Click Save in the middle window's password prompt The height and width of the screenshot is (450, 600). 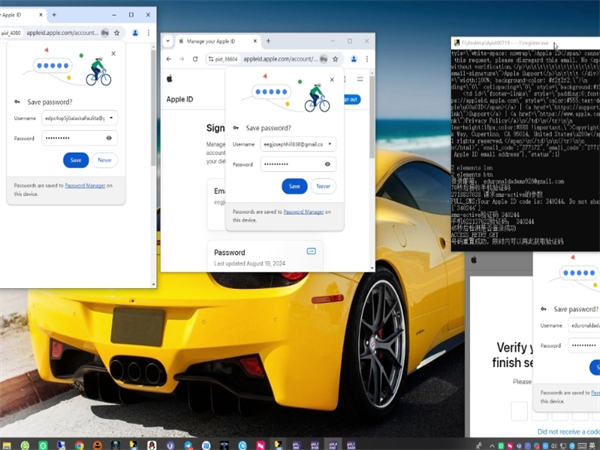pos(294,186)
